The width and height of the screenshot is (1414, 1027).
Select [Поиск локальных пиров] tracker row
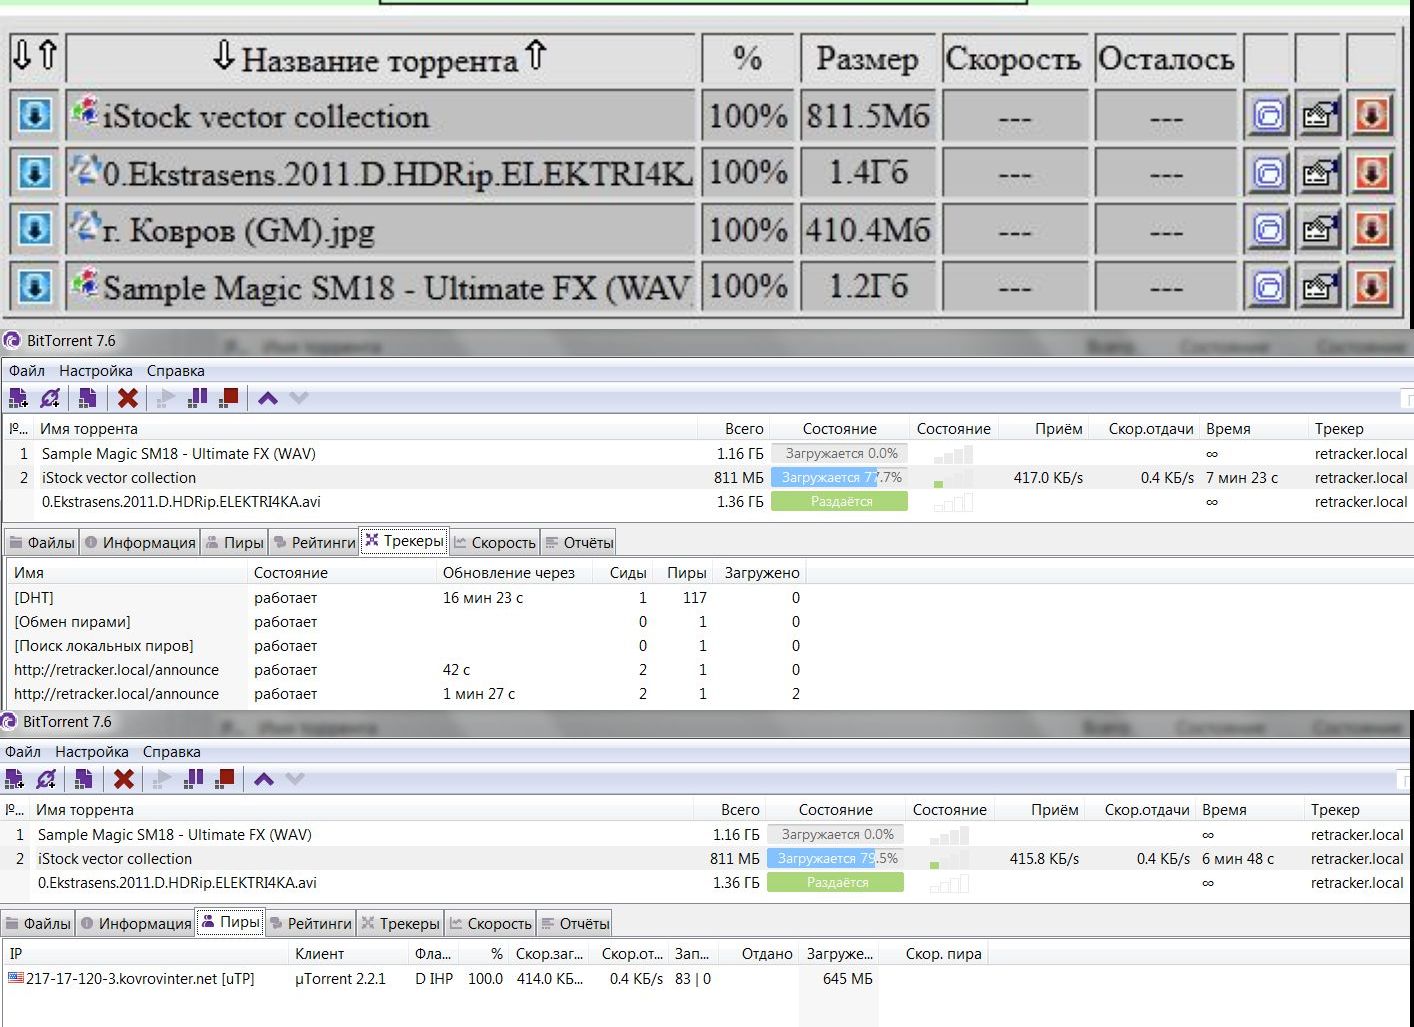[x=406, y=646]
